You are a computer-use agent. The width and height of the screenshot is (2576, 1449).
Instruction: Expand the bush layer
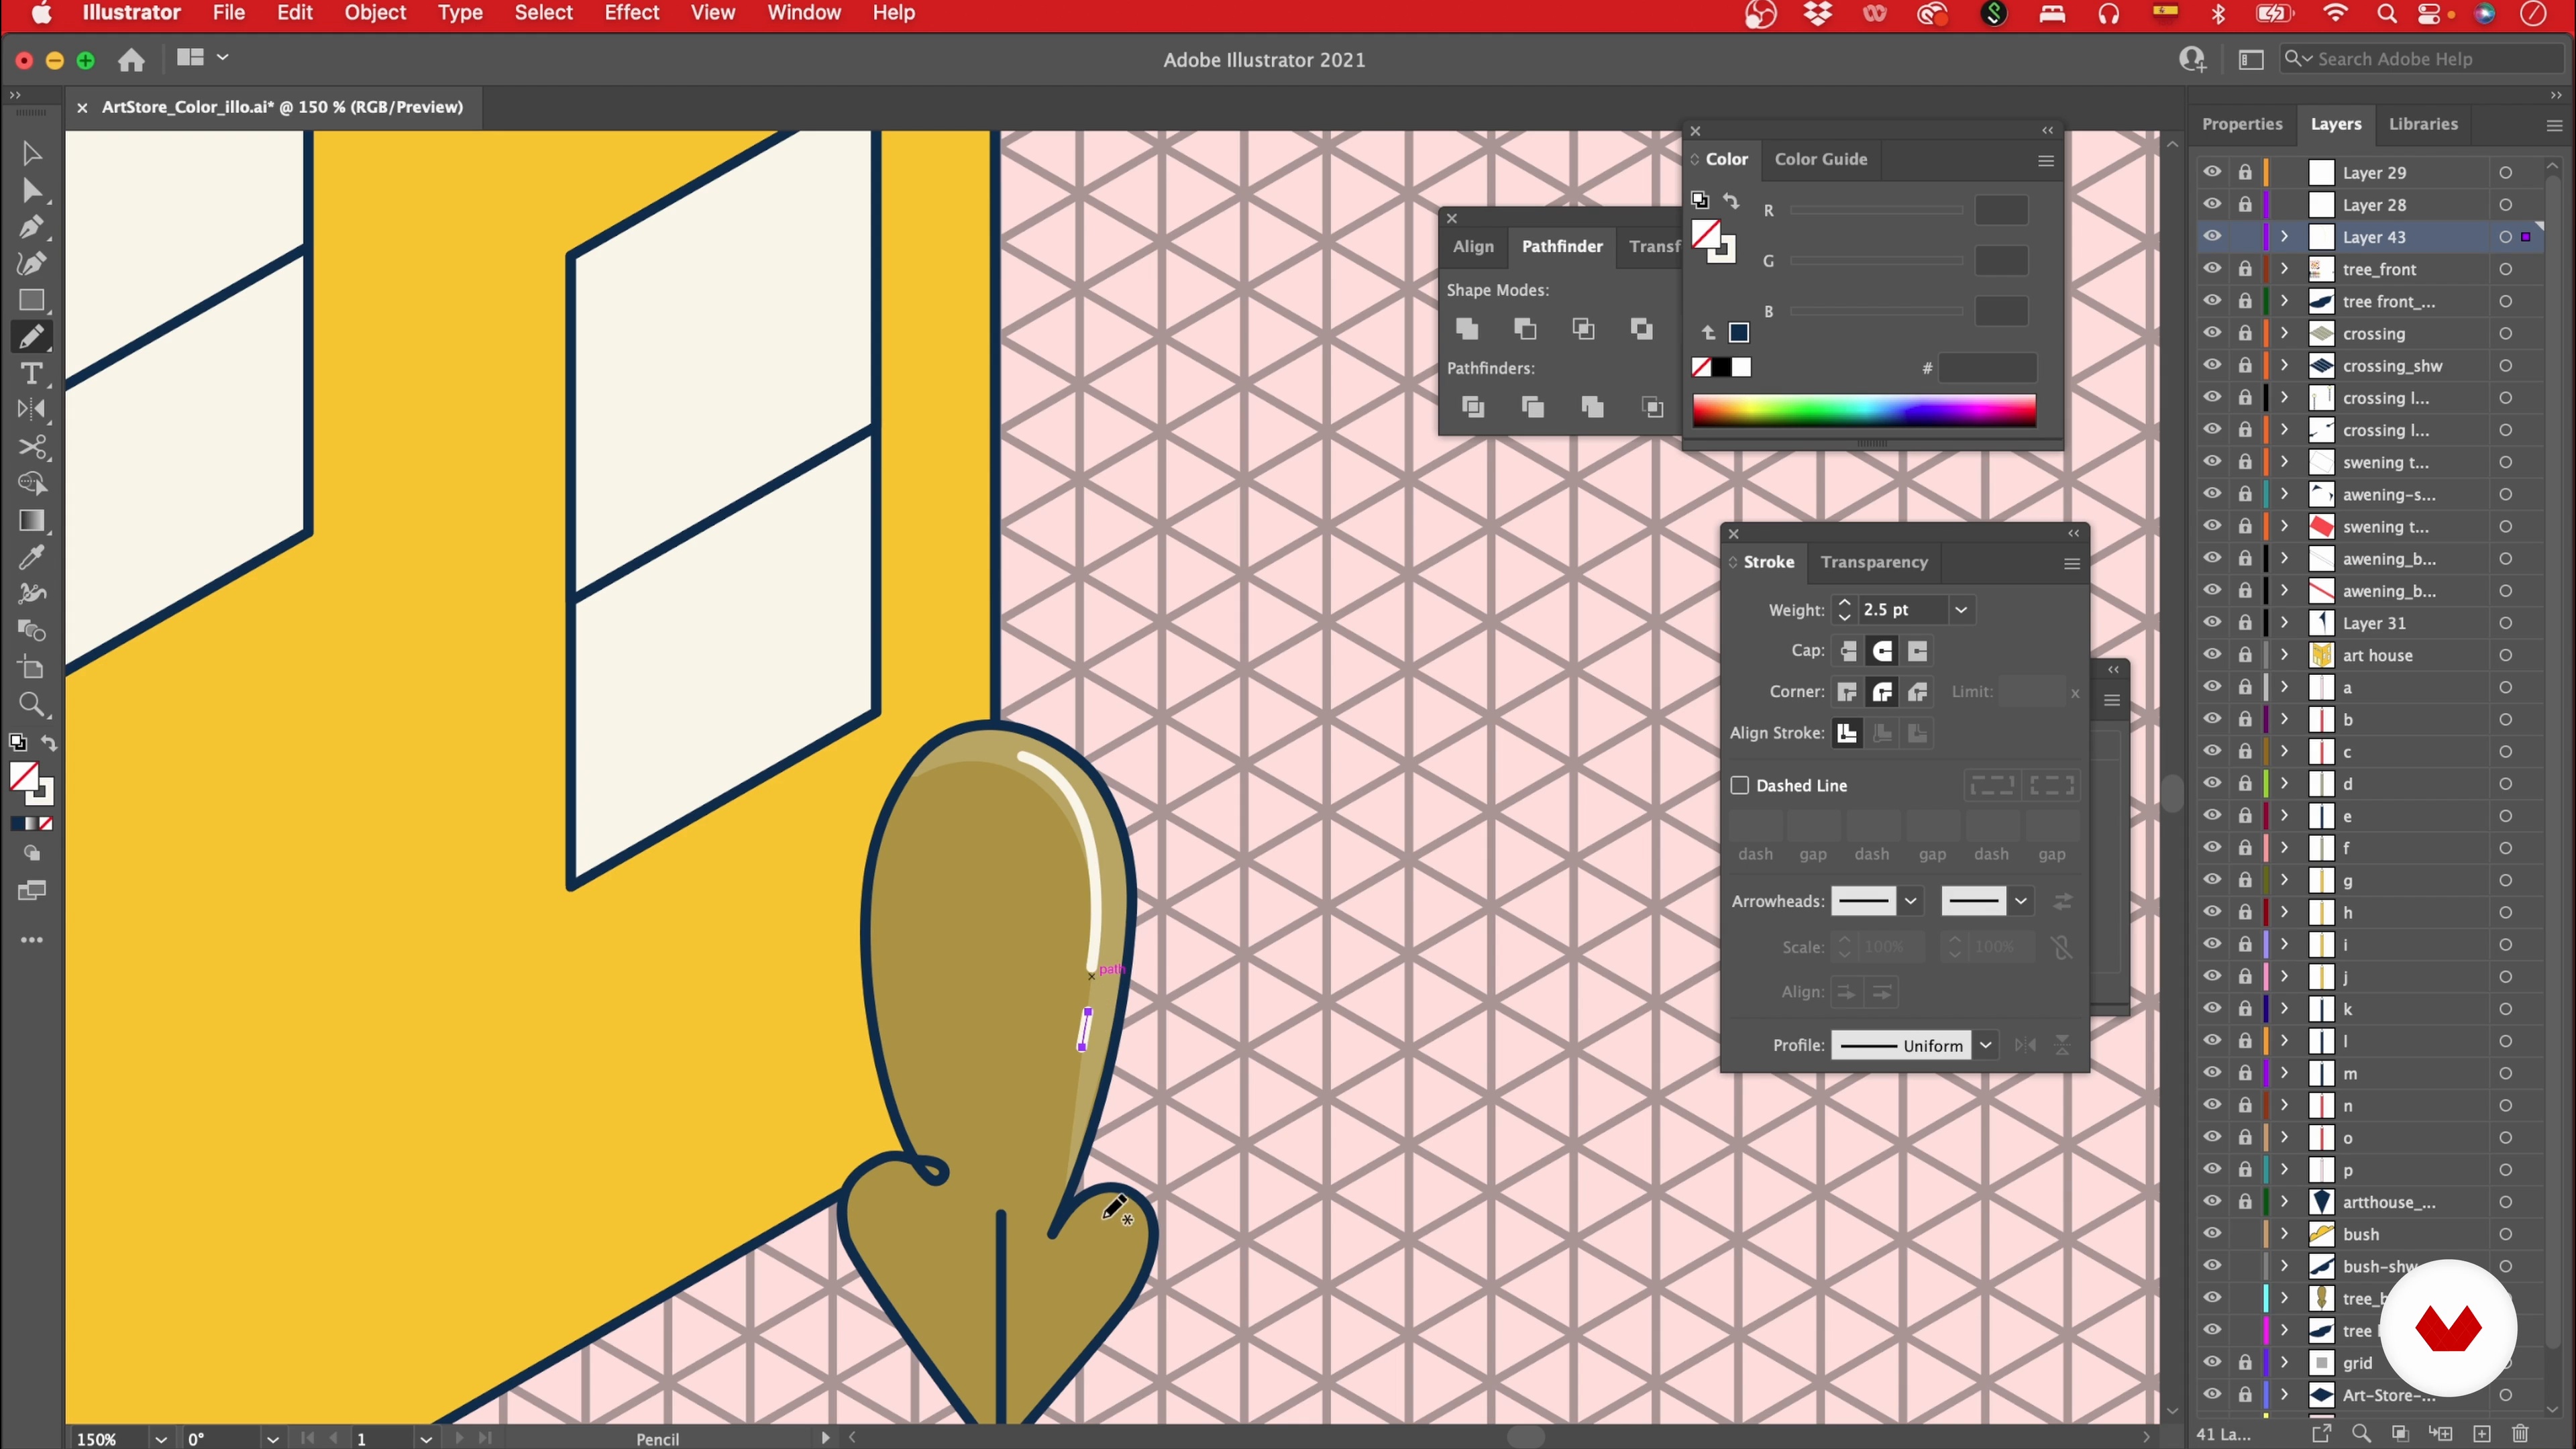coord(2284,1234)
